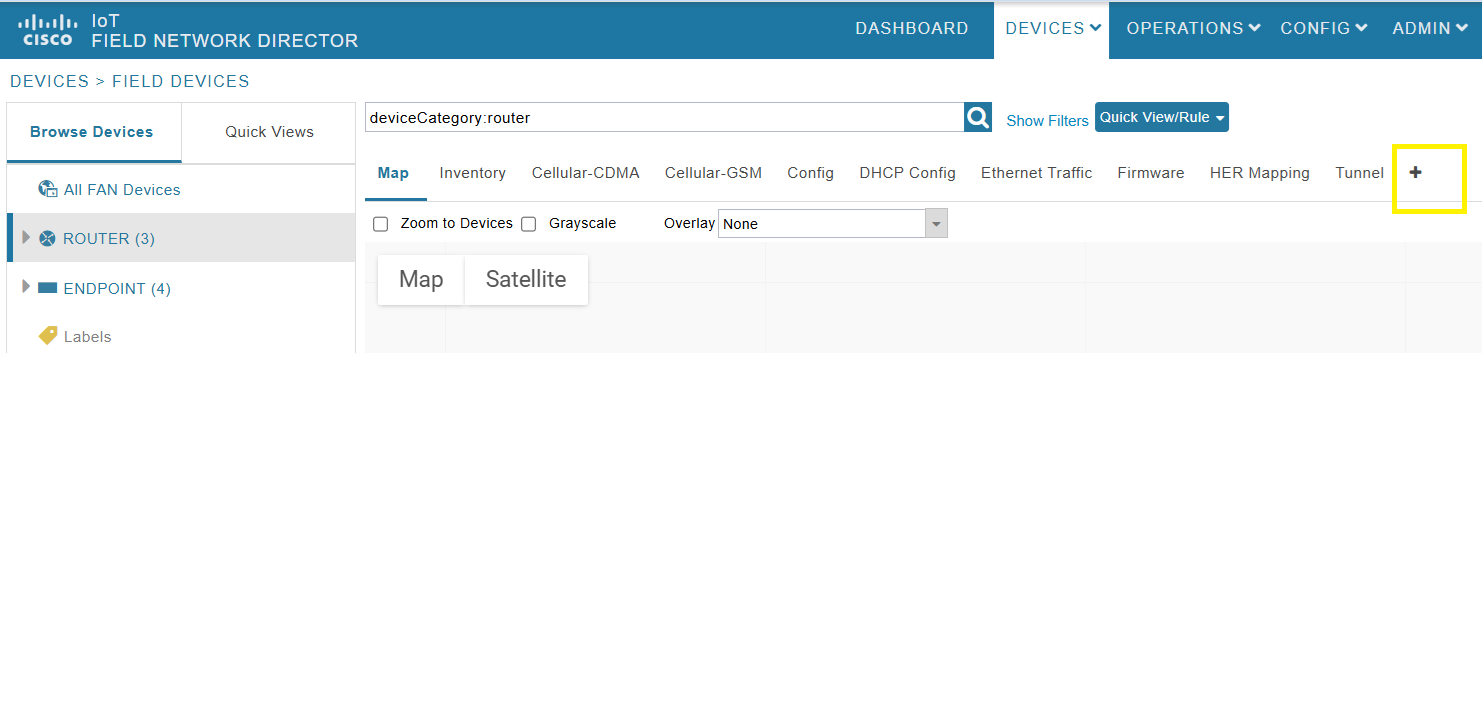Click the plus icon to add tab
This screenshot has width=1482, height=723.
coord(1415,172)
